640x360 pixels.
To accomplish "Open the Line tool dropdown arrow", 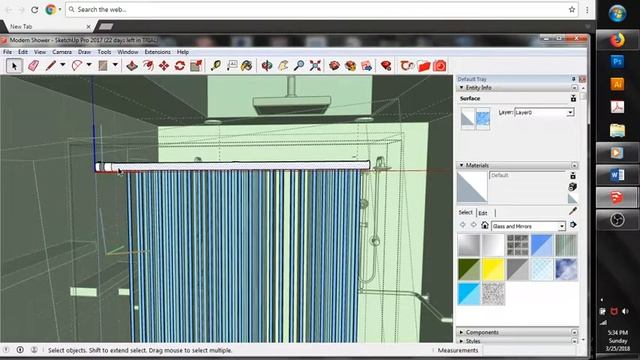I will pyautogui.click(x=62, y=65).
